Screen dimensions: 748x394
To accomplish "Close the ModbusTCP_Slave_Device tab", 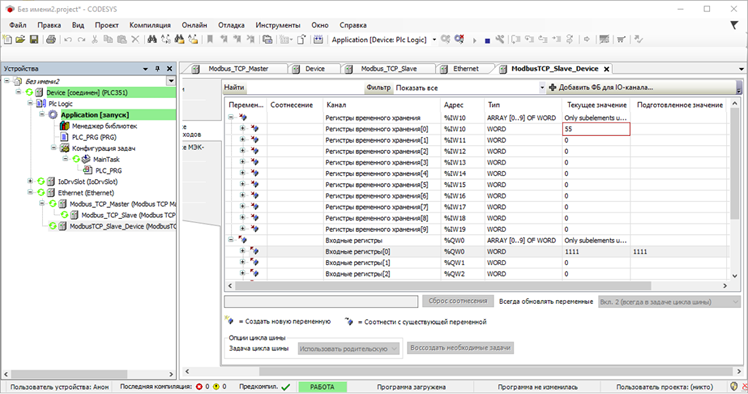I will [606, 69].
